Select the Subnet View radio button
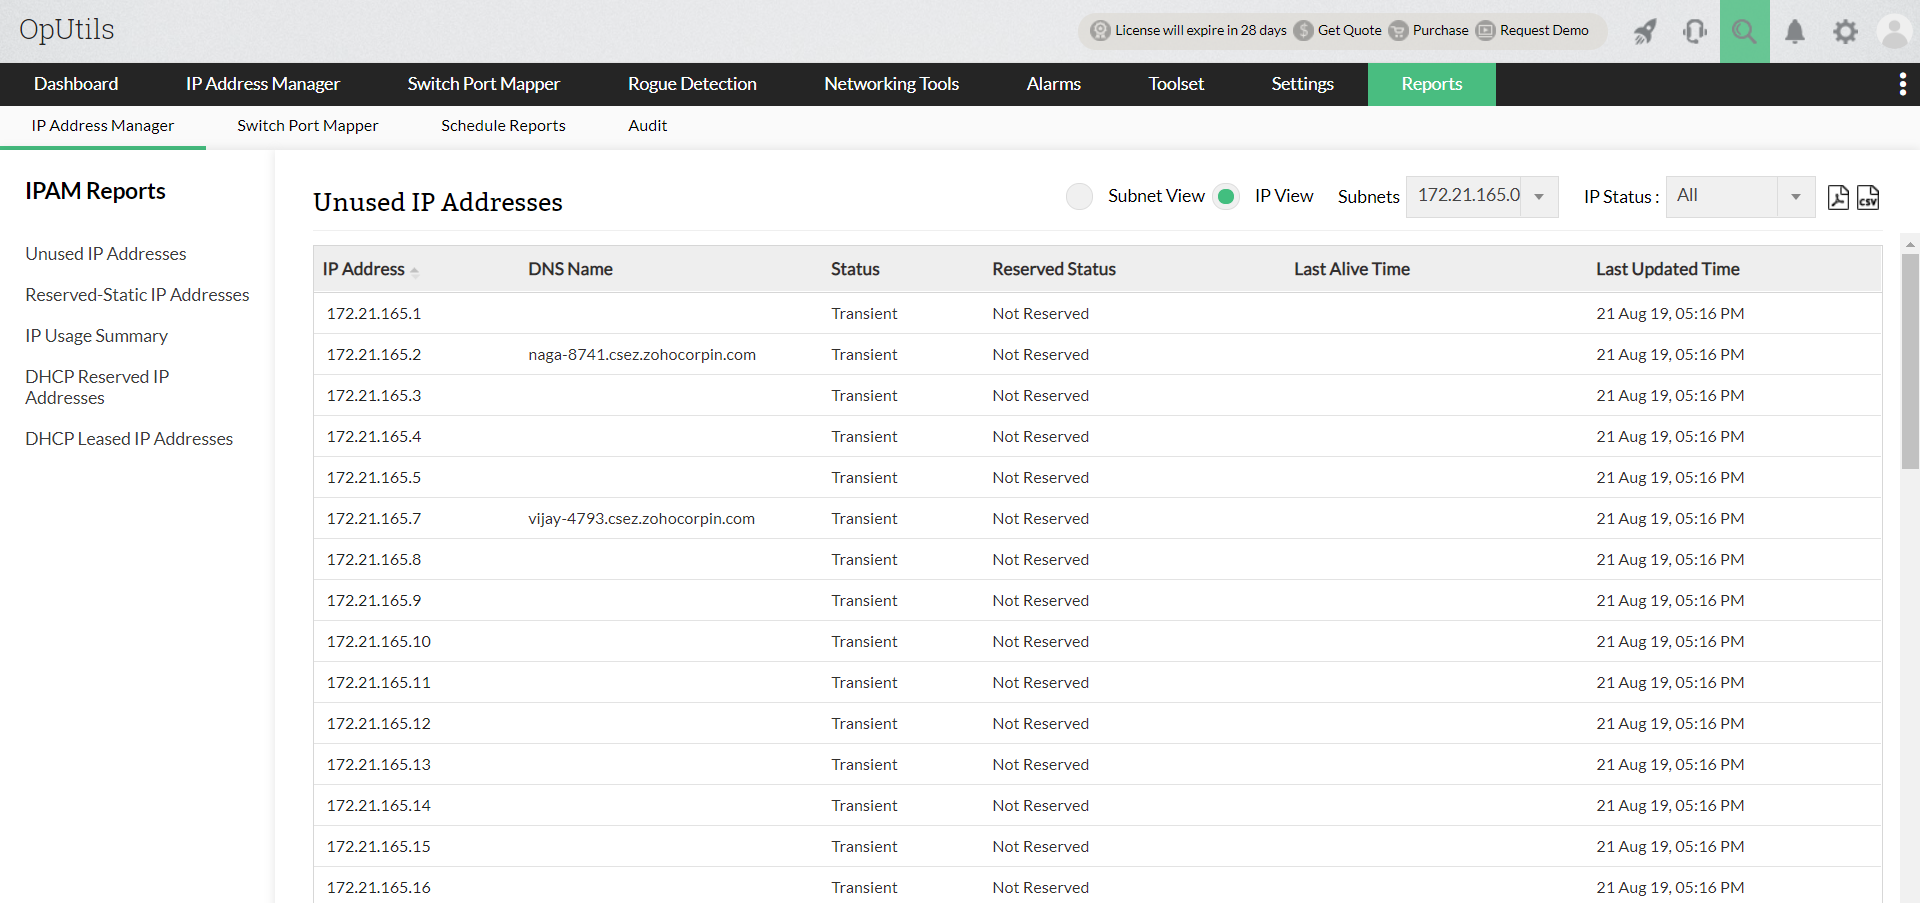Screen dimensions: 1920x903 tap(1079, 196)
